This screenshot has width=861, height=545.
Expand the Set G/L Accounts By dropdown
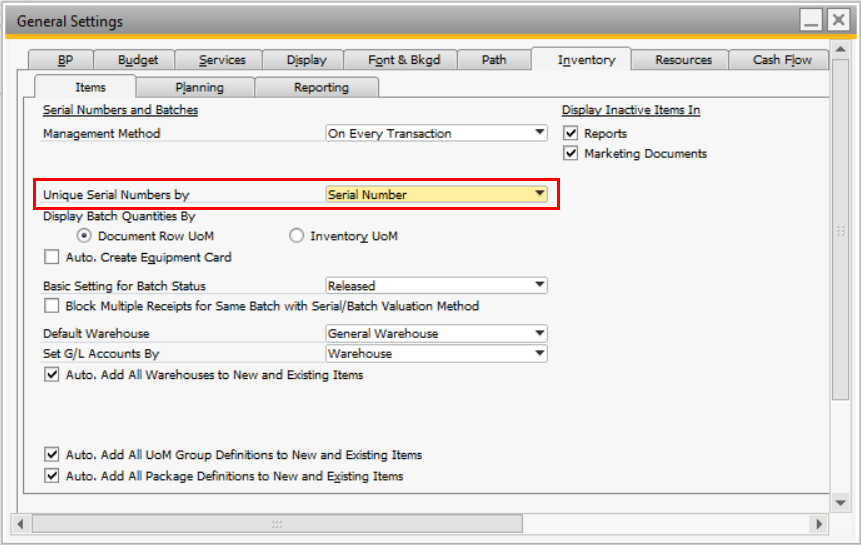pos(539,354)
